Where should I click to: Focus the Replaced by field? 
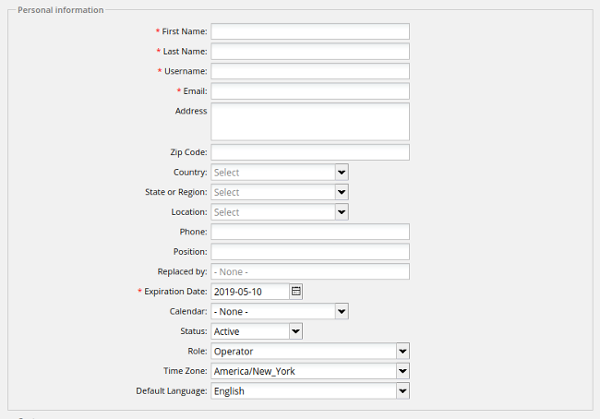click(x=310, y=272)
